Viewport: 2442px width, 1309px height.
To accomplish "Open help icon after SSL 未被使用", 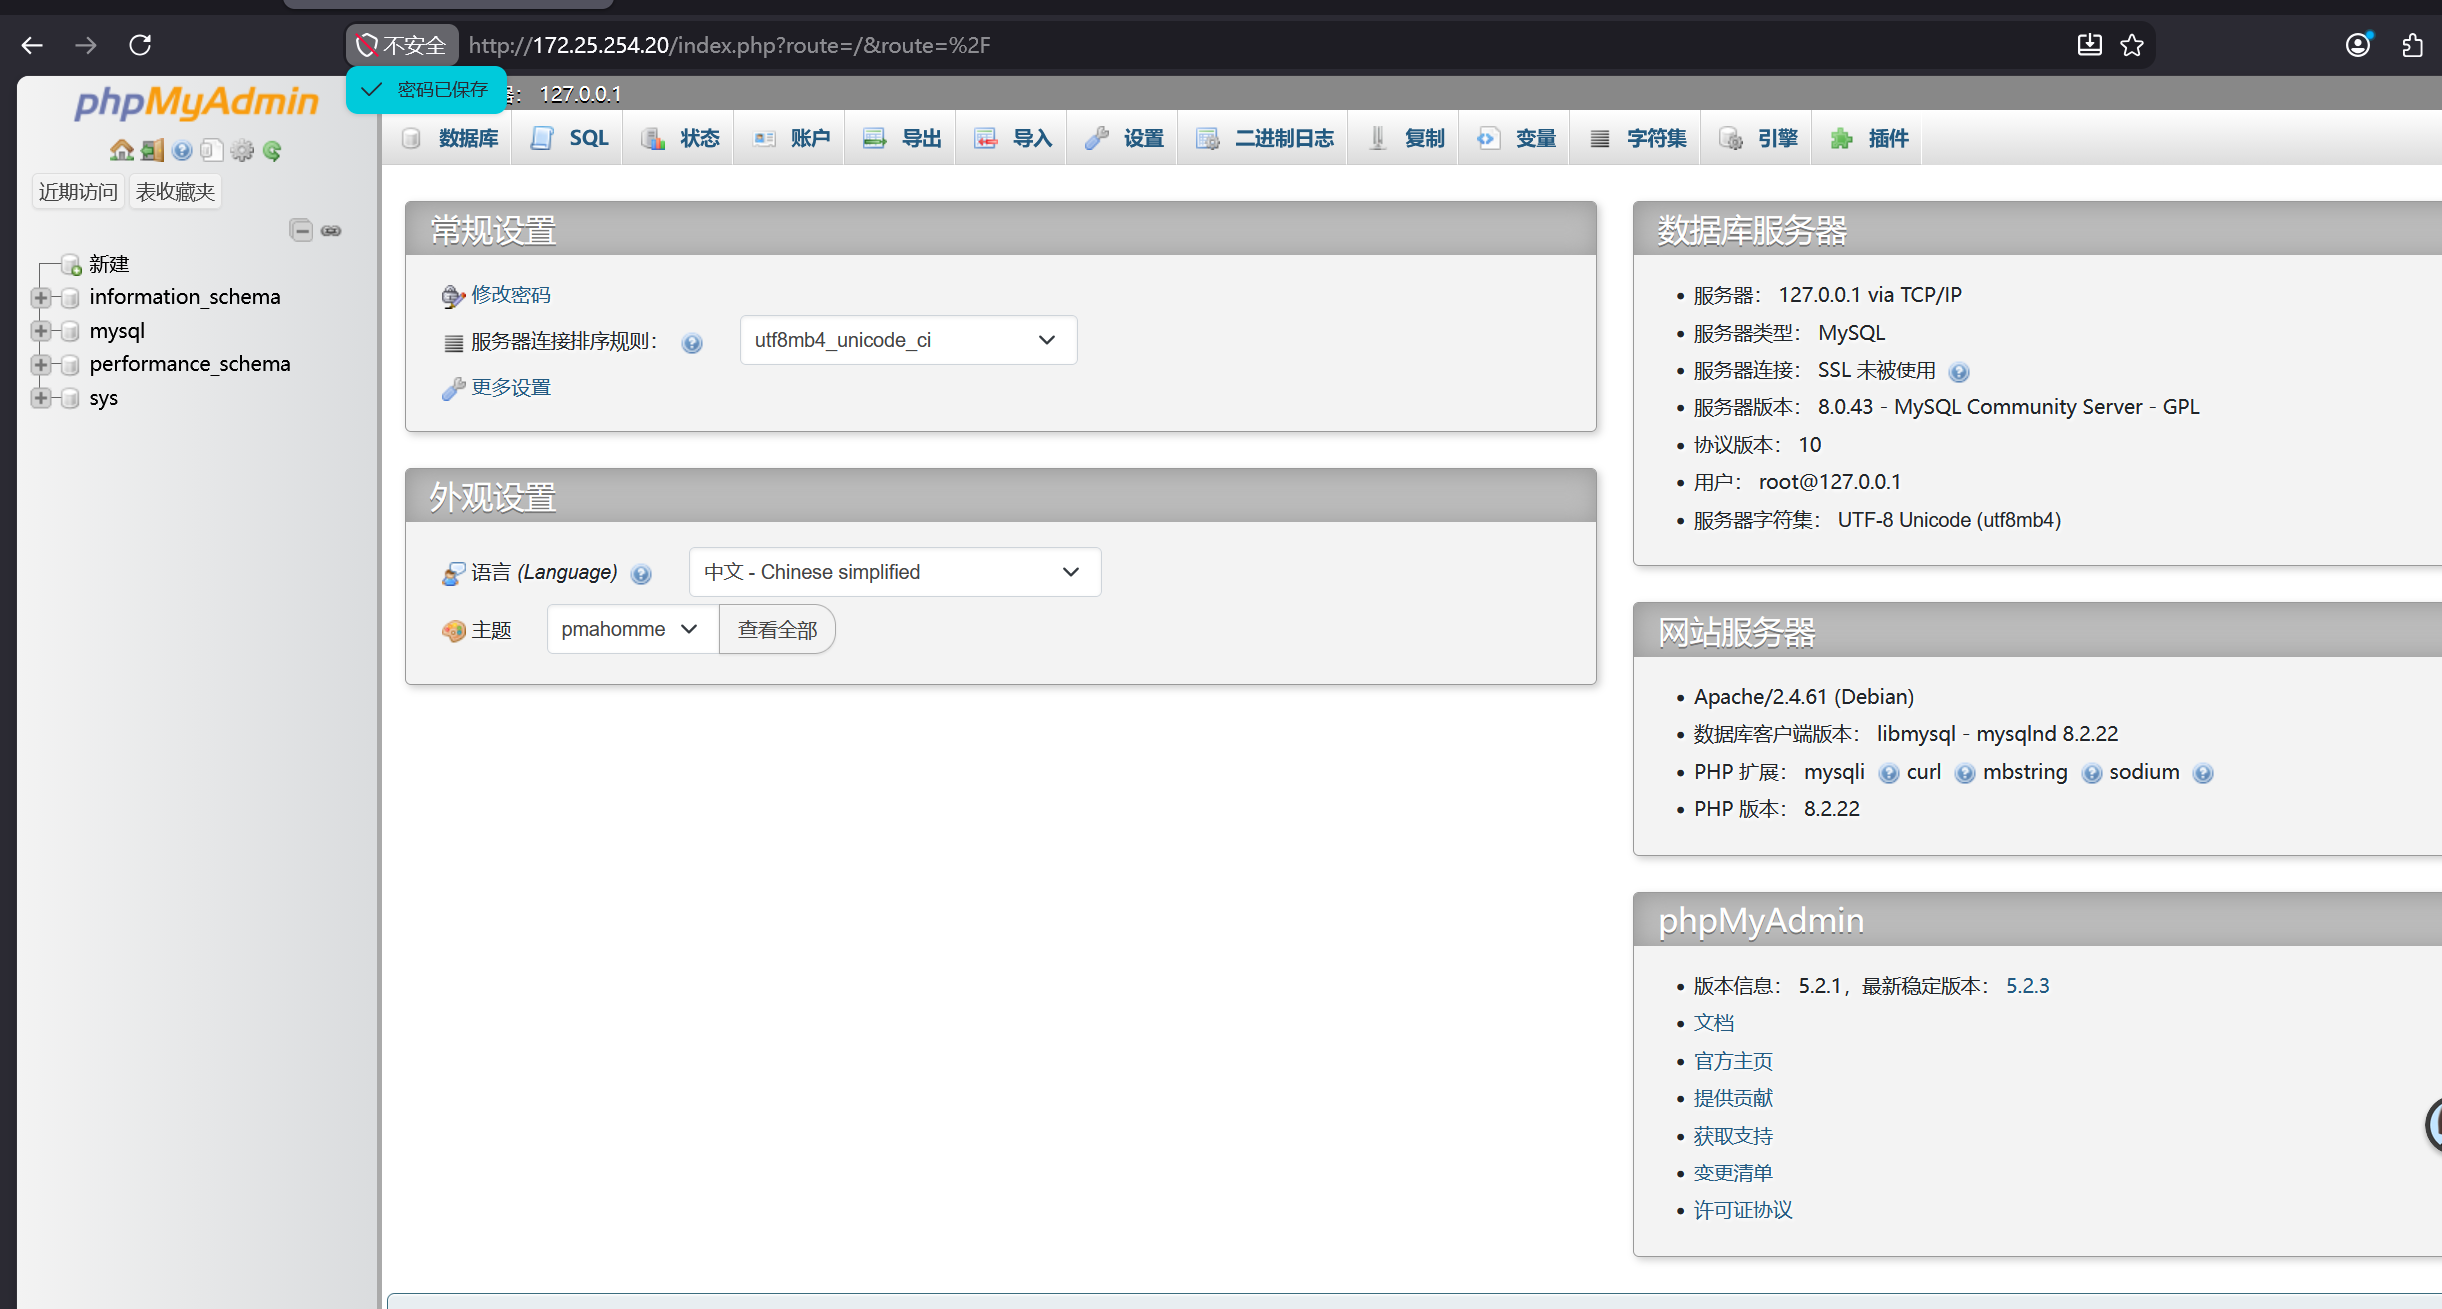I will point(1959,372).
